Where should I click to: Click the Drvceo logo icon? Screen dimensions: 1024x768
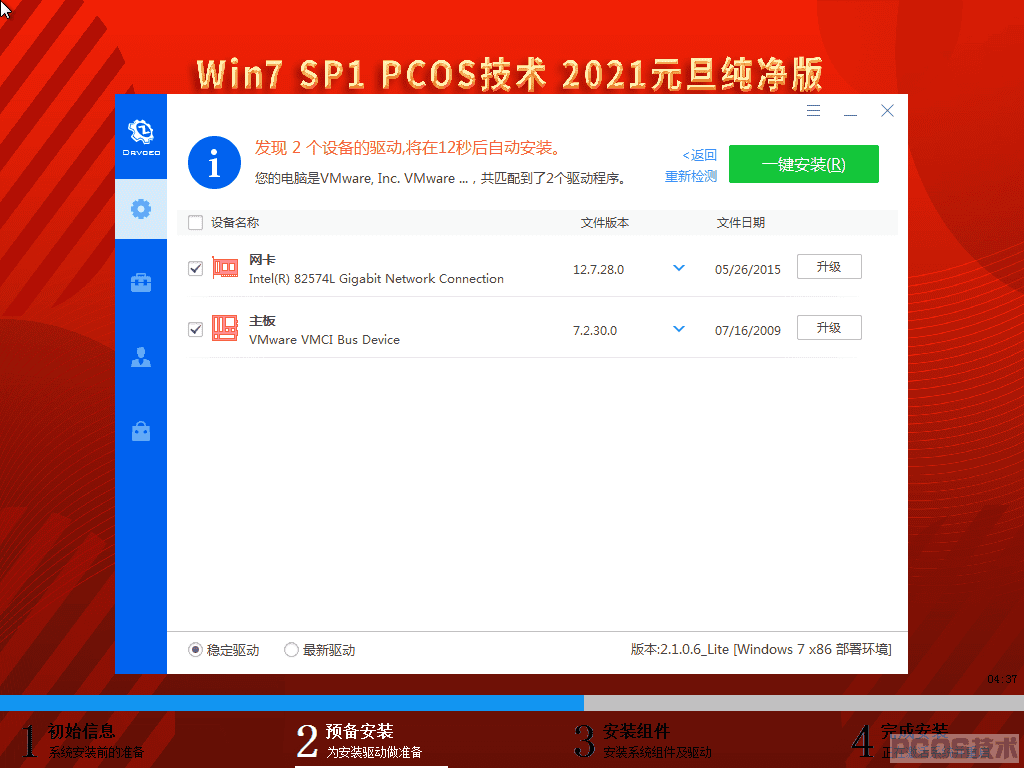141,137
